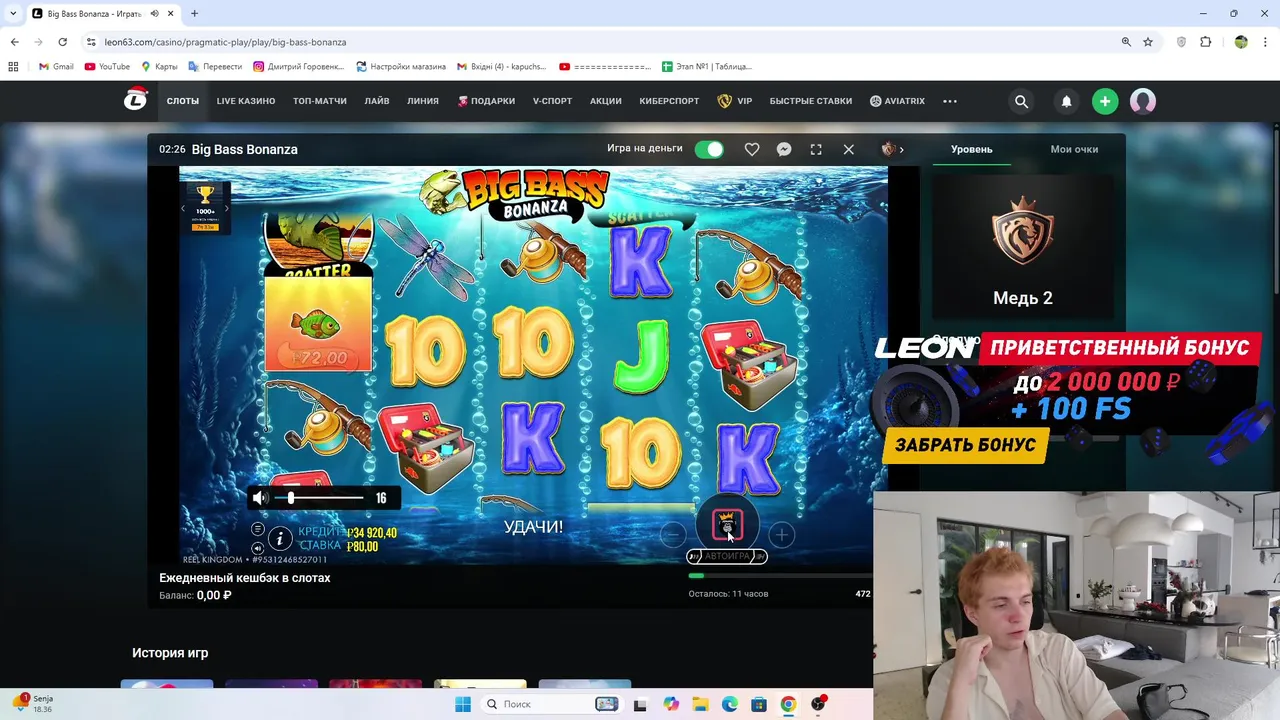Open the Chrome extensions puzzle icon
This screenshot has height=720, width=1280.
(x=1206, y=42)
